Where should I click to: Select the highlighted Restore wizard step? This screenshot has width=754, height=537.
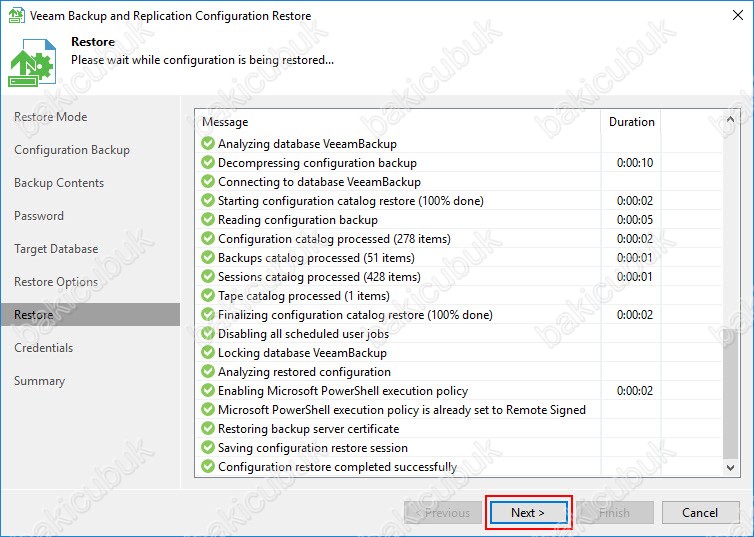point(90,314)
